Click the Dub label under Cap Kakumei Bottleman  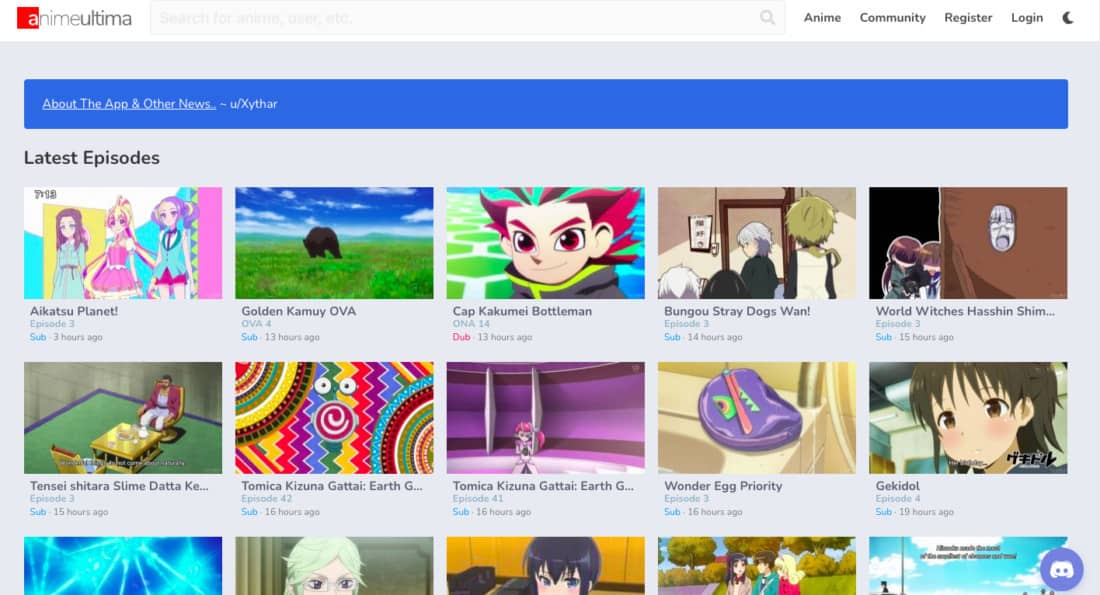click(461, 337)
